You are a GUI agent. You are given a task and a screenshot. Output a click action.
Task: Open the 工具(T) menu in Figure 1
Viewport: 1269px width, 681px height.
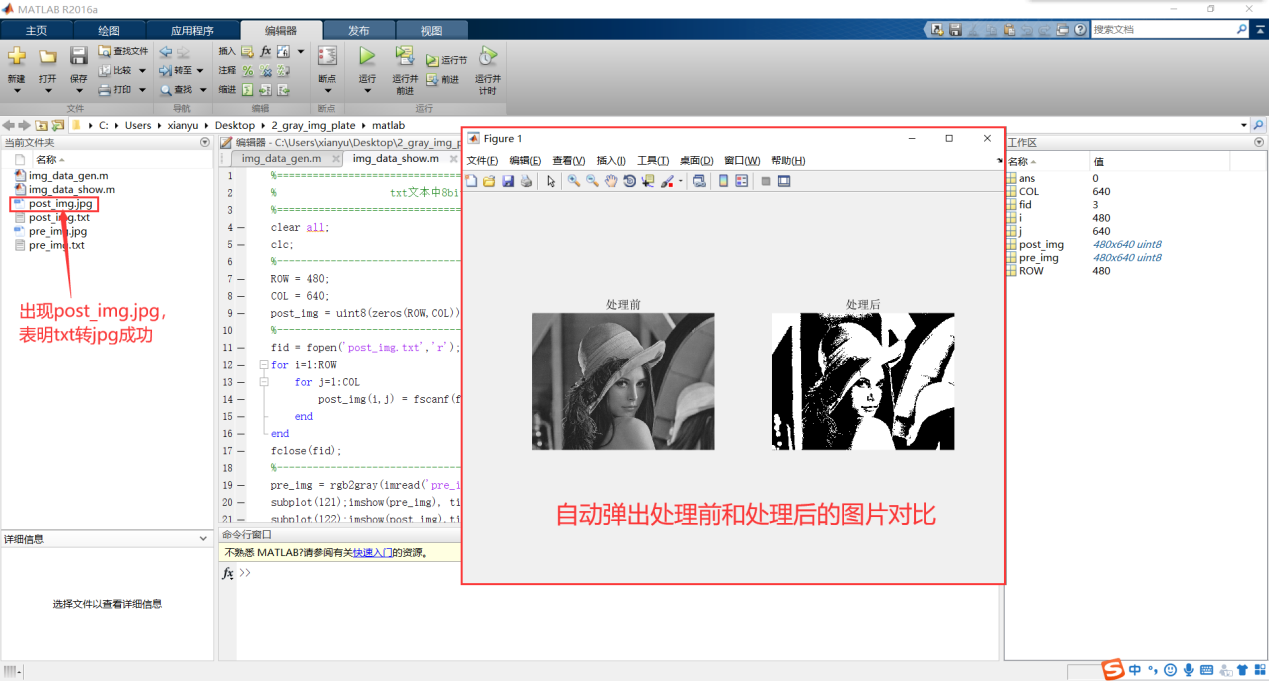click(653, 161)
